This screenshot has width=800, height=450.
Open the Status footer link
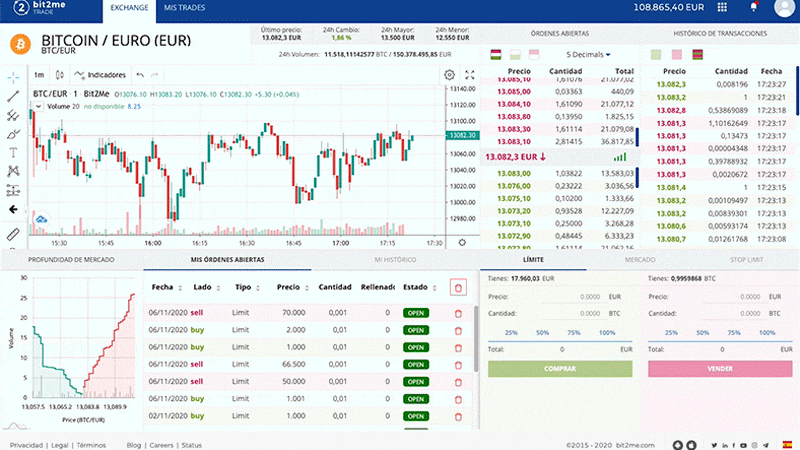pos(192,445)
